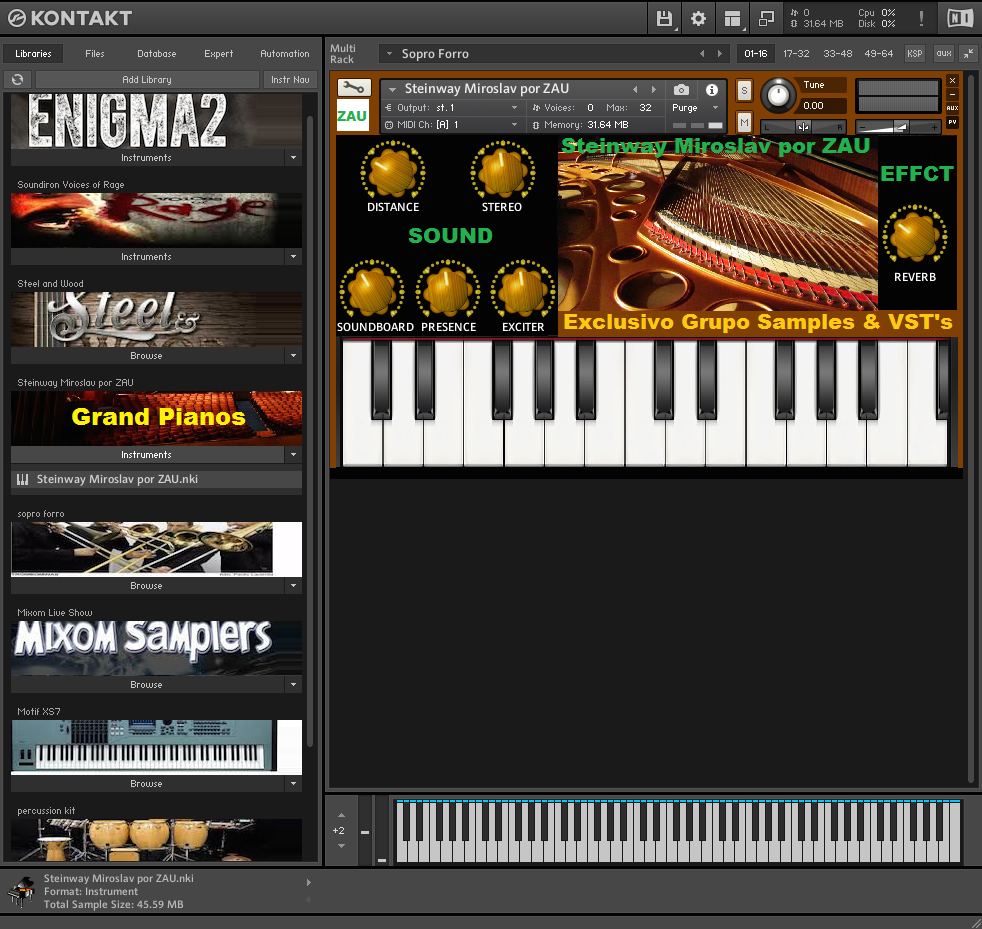The width and height of the screenshot is (982, 929).
Task: Open Steinway Miroslav library options arrow
Action: click(293, 455)
